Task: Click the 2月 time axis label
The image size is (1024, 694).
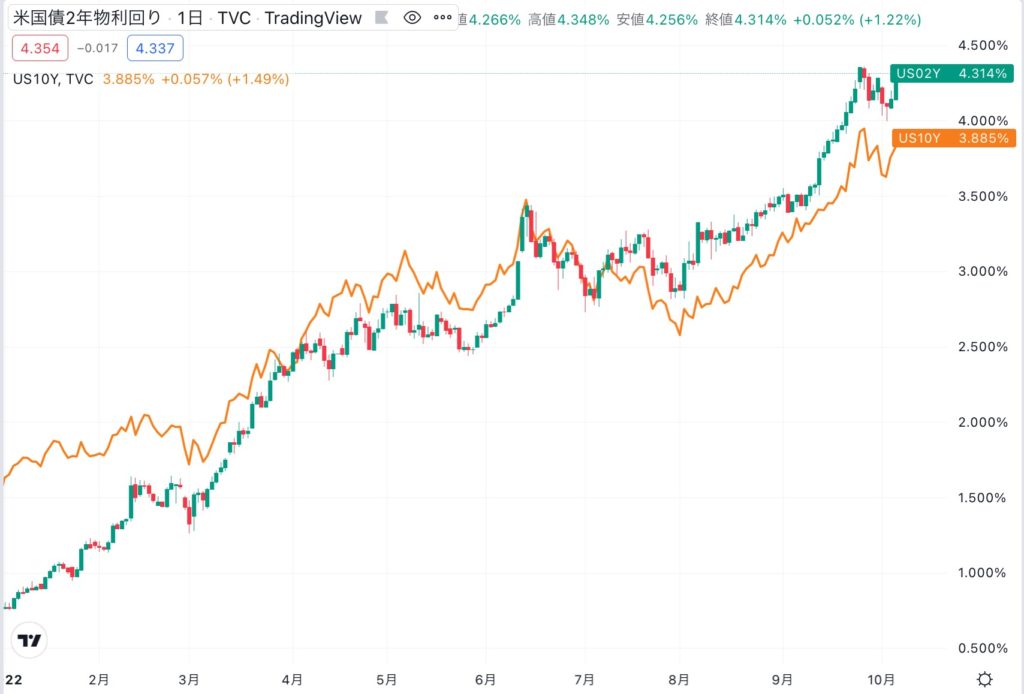Action: 98,679
